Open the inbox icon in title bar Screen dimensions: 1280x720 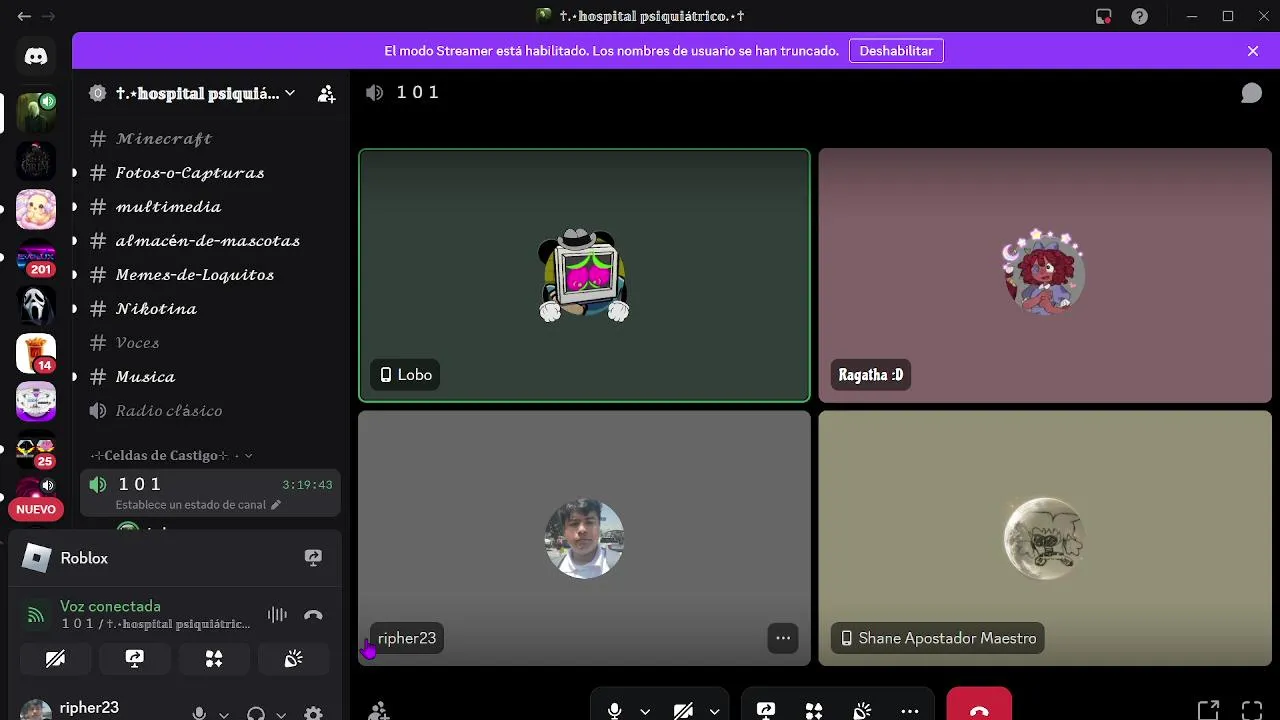pyautogui.click(x=1103, y=16)
